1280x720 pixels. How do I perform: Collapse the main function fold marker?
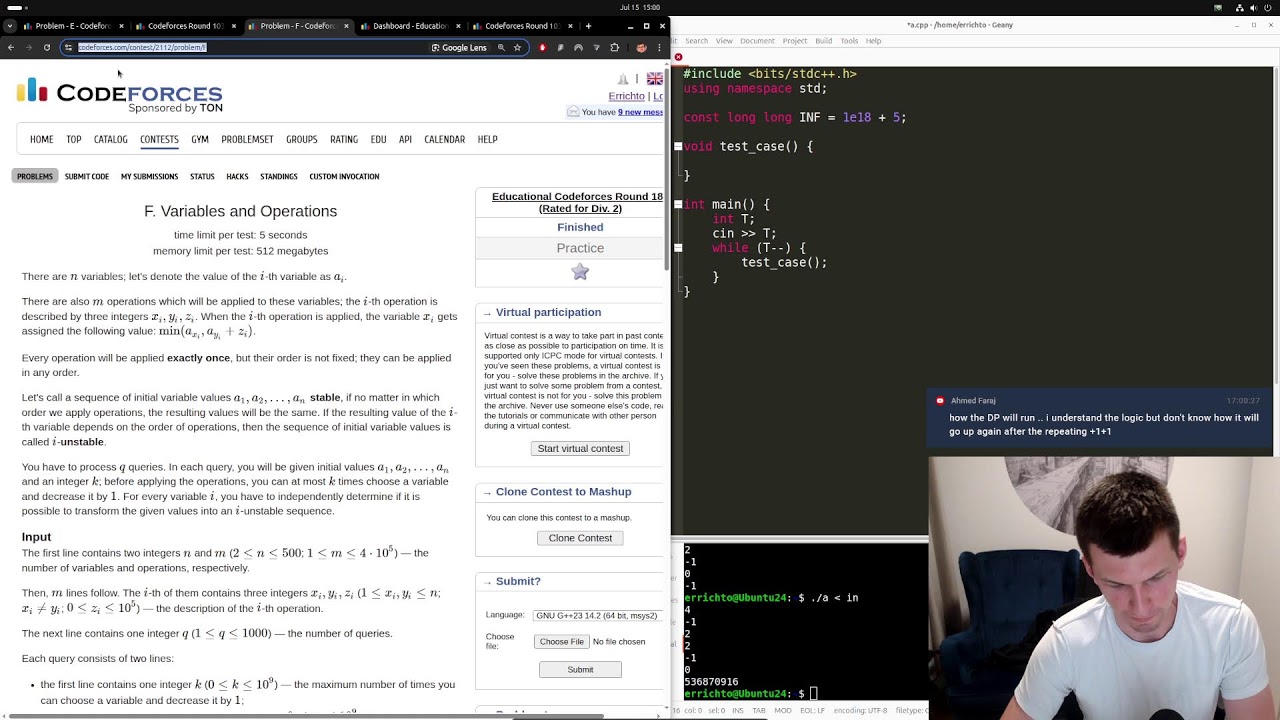coord(678,204)
